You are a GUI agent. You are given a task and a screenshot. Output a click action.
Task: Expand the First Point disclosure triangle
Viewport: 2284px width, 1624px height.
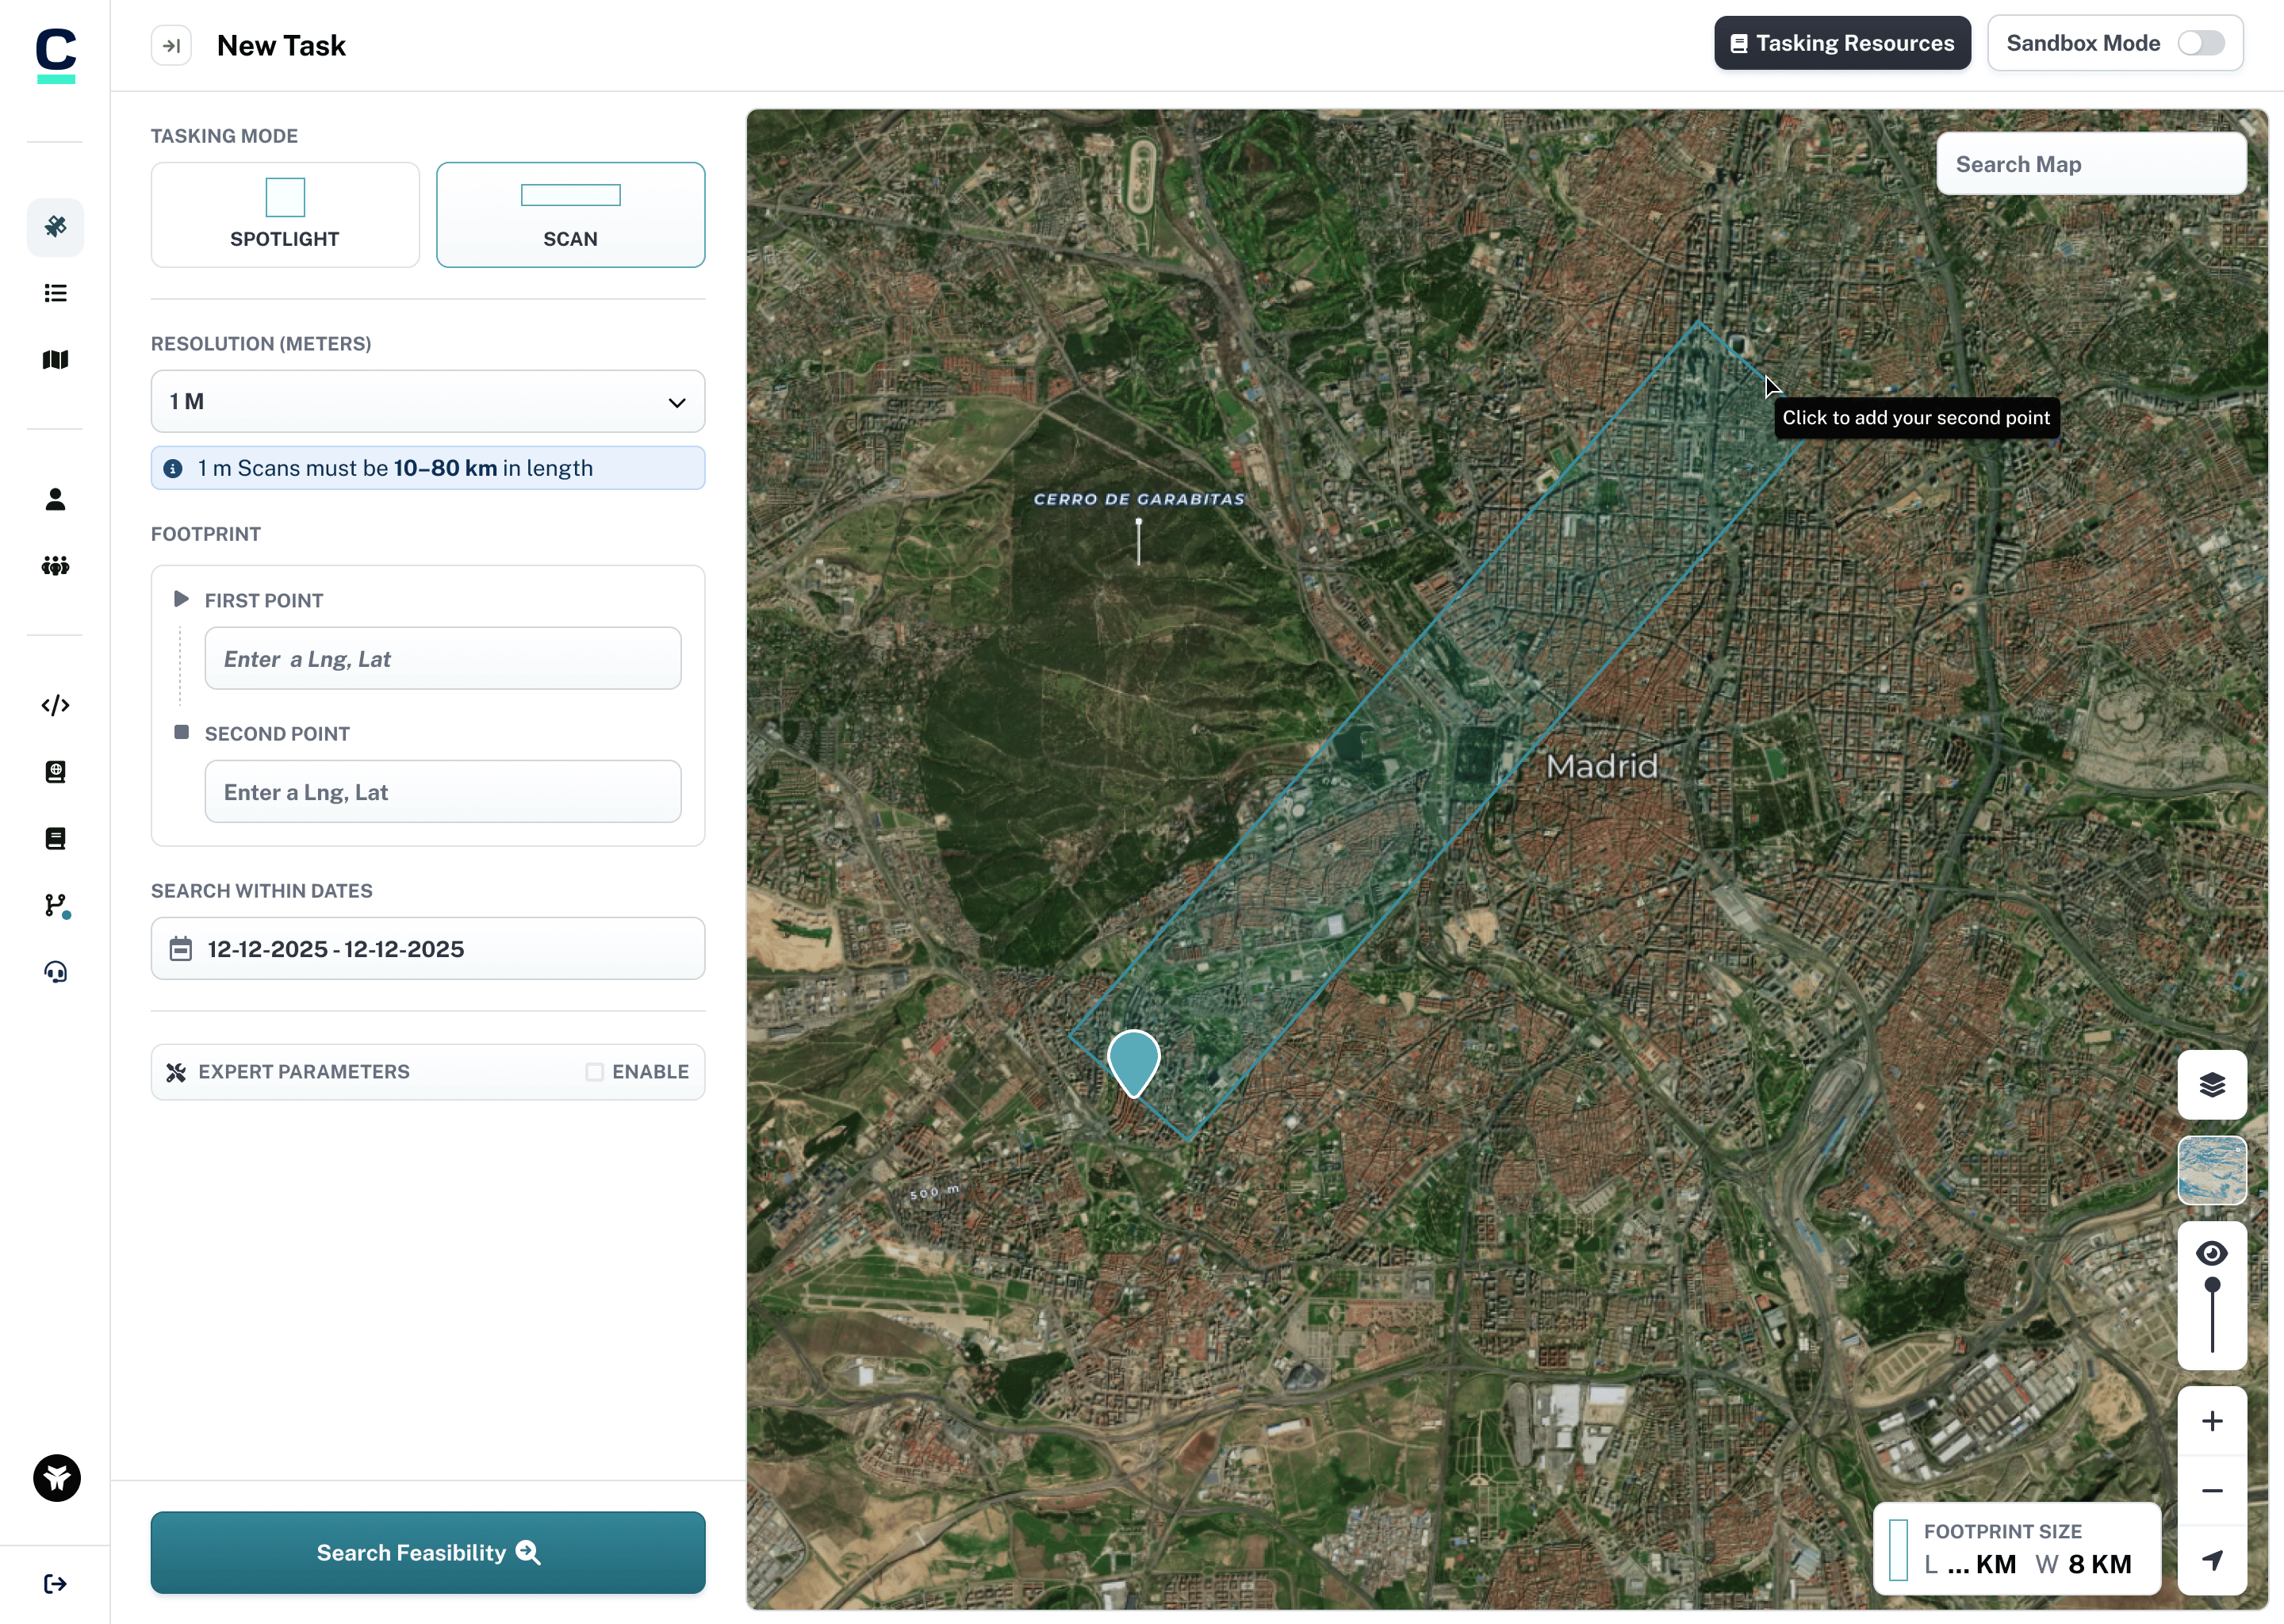(181, 600)
